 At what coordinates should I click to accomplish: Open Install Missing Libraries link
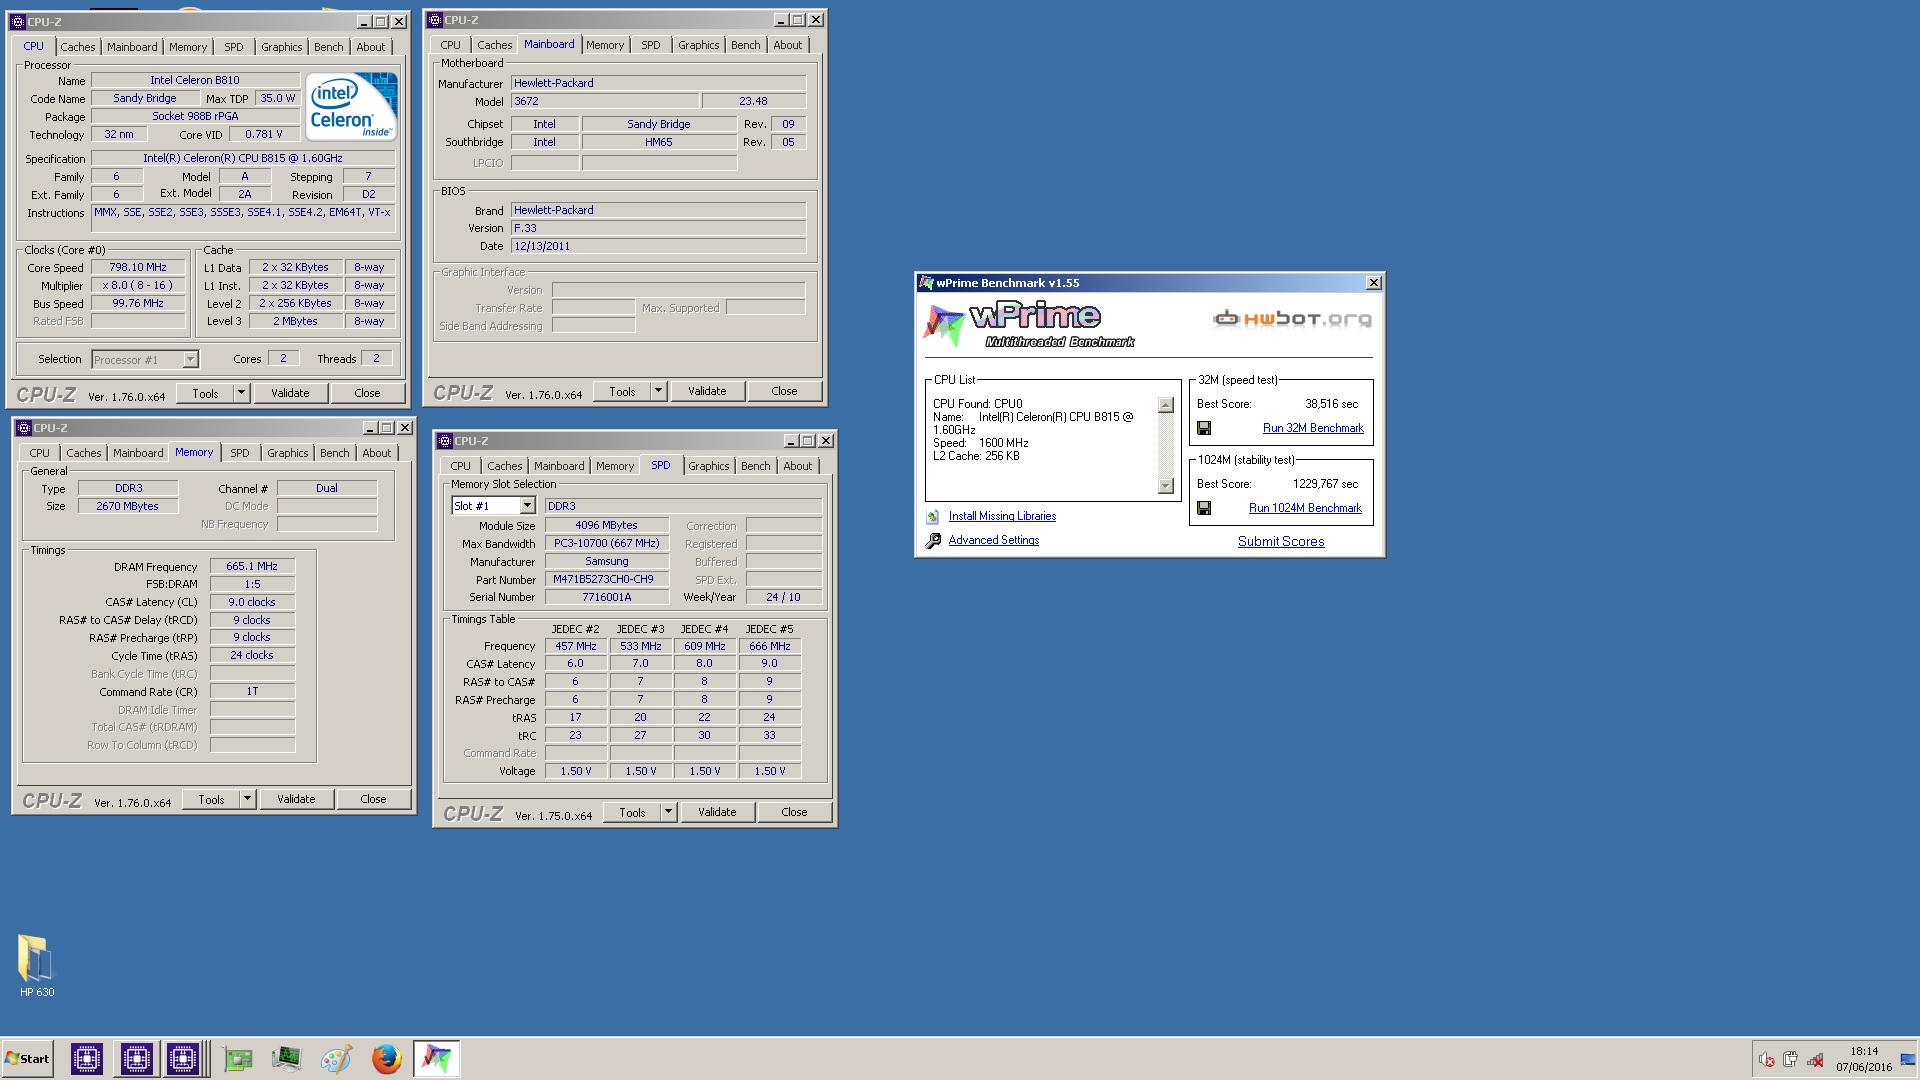[1002, 516]
